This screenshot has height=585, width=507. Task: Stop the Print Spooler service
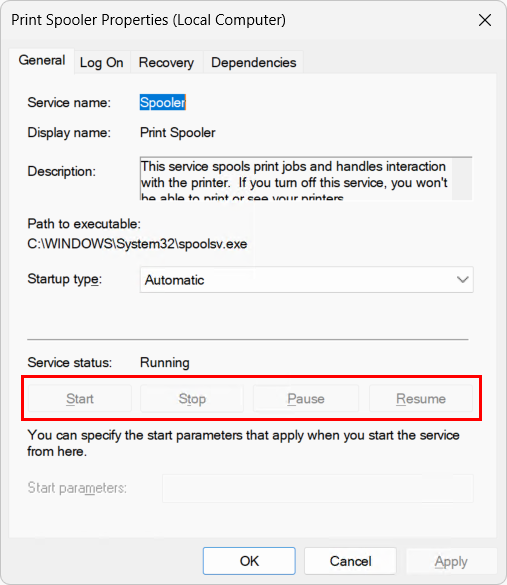(192, 399)
